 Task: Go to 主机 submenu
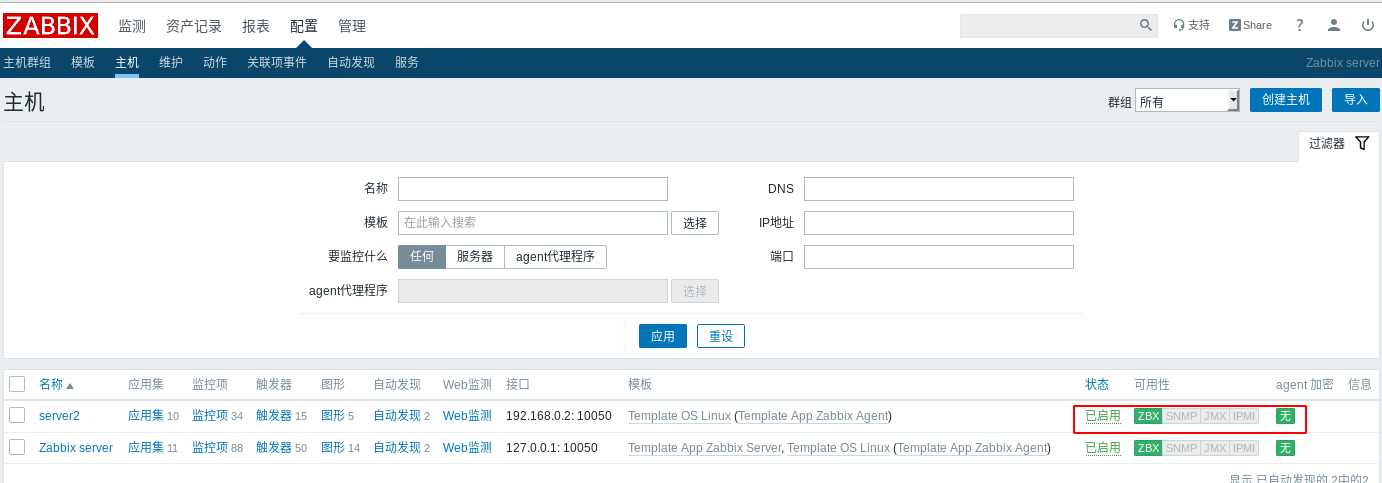127,62
